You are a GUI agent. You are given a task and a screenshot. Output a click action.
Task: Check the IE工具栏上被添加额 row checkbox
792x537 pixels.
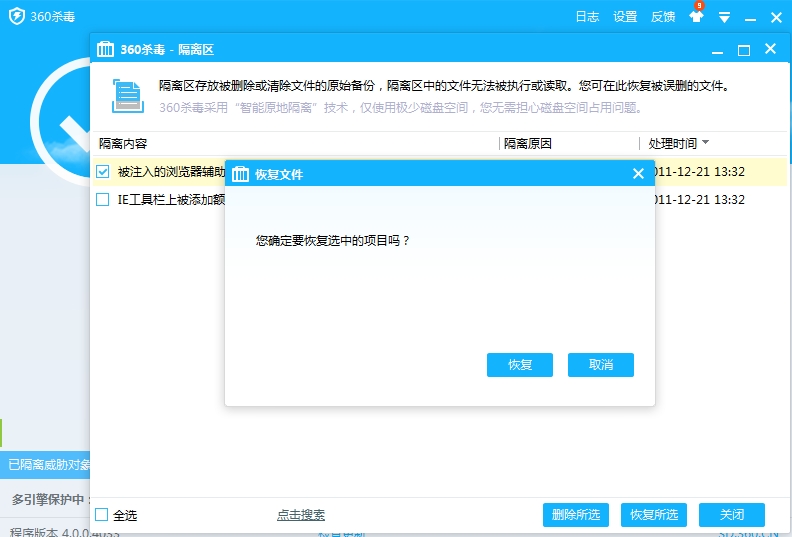pyautogui.click(x=103, y=200)
